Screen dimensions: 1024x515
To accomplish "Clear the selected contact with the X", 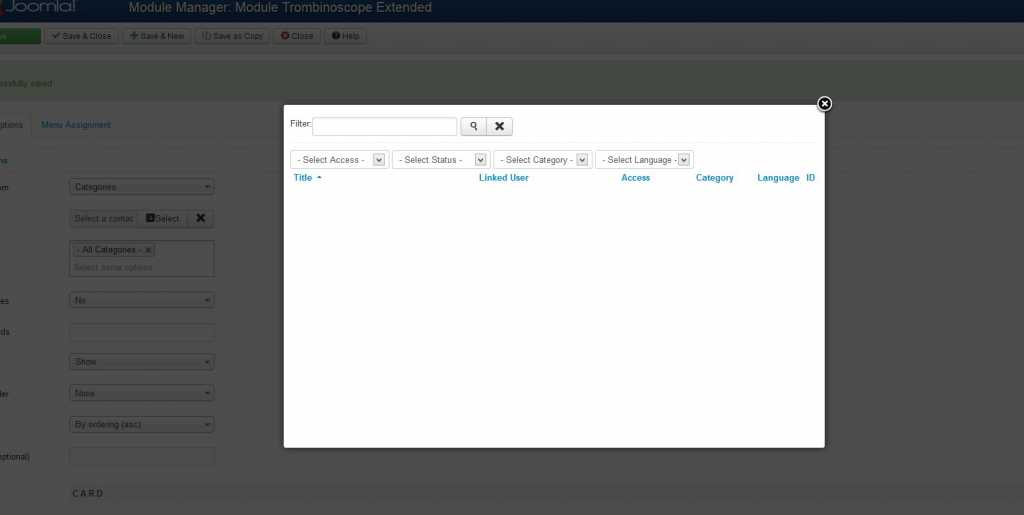I will click(200, 218).
